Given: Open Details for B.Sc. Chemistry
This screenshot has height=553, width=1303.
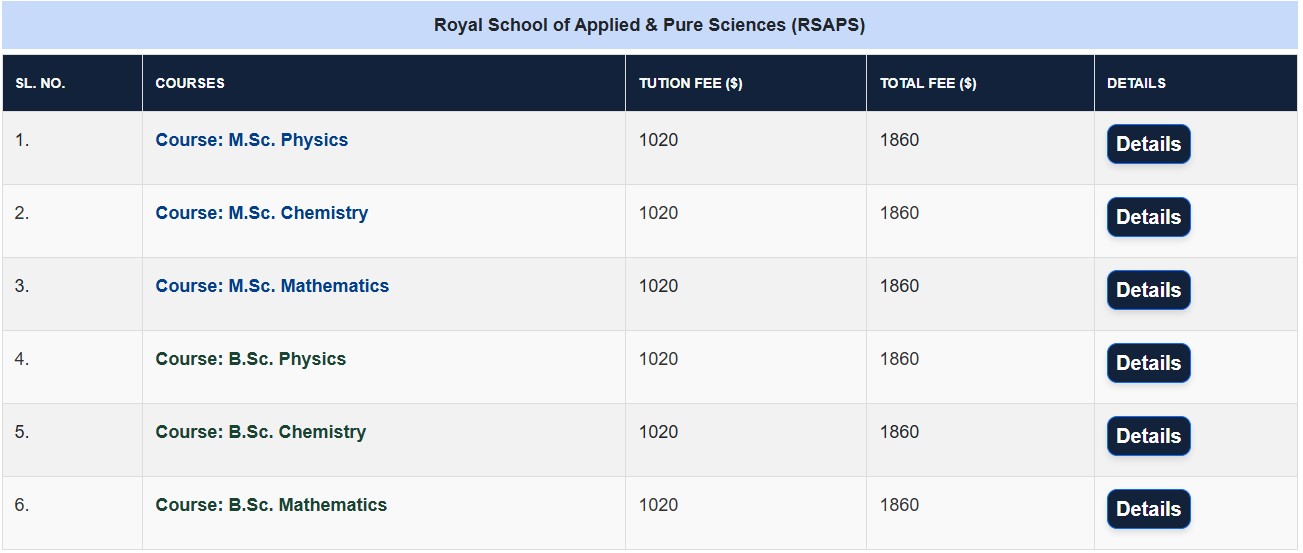Looking at the screenshot, I should [1148, 436].
